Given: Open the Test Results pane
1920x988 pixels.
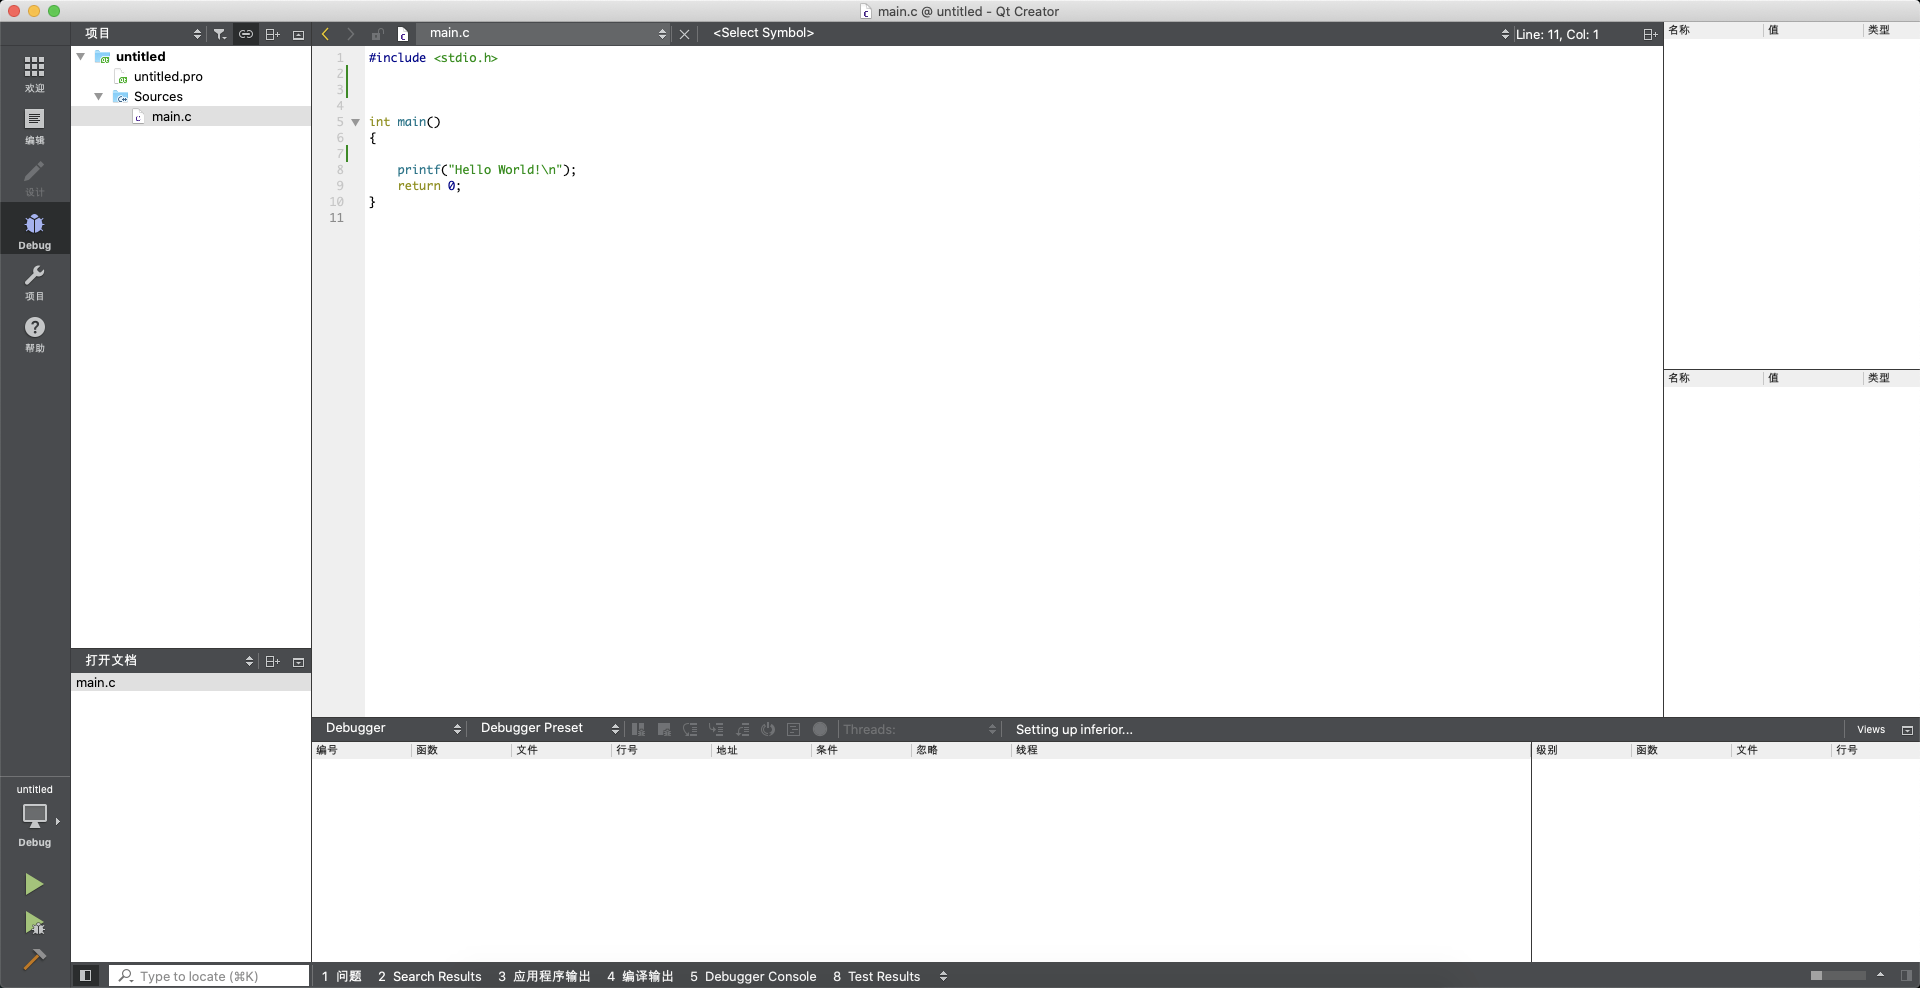Looking at the screenshot, I should point(876,976).
